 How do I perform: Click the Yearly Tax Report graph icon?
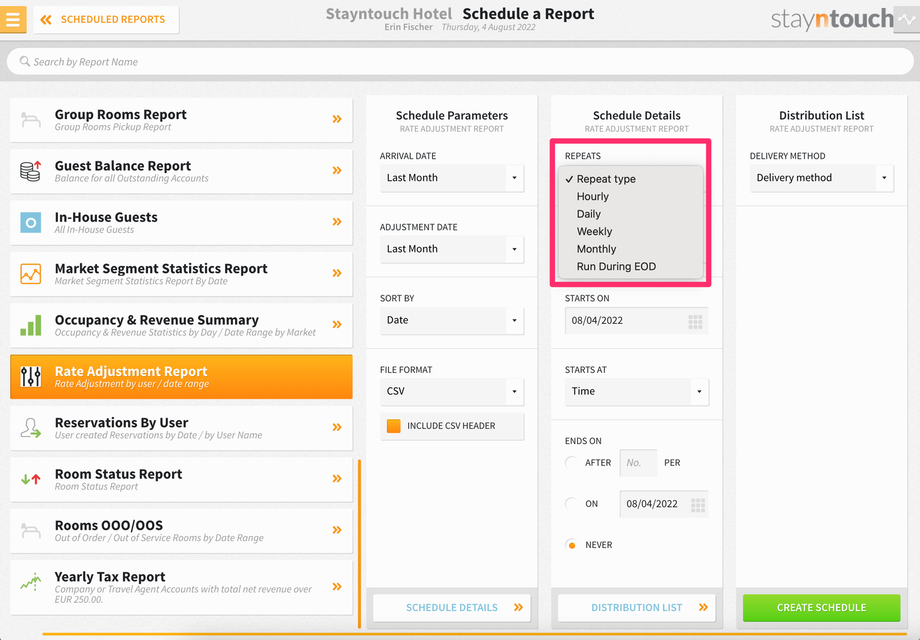tap(31, 581)
